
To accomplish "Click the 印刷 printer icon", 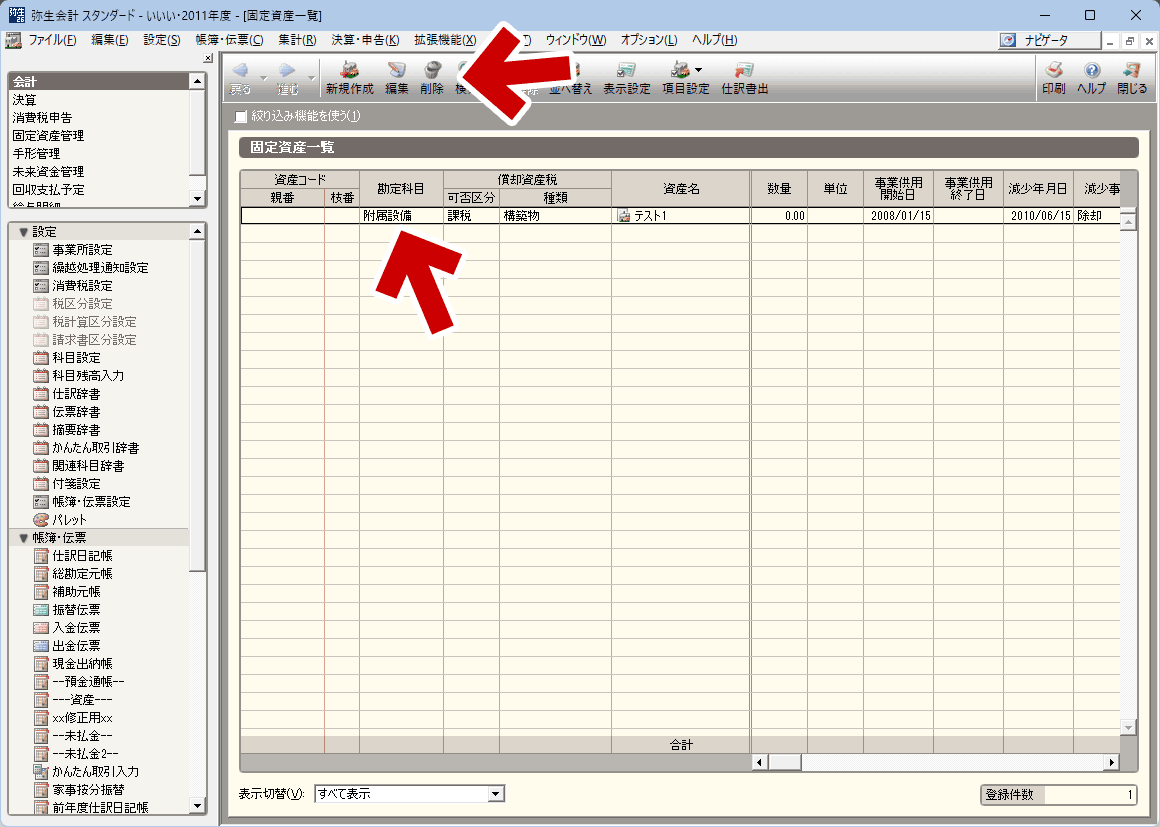I will (1053, 78).
